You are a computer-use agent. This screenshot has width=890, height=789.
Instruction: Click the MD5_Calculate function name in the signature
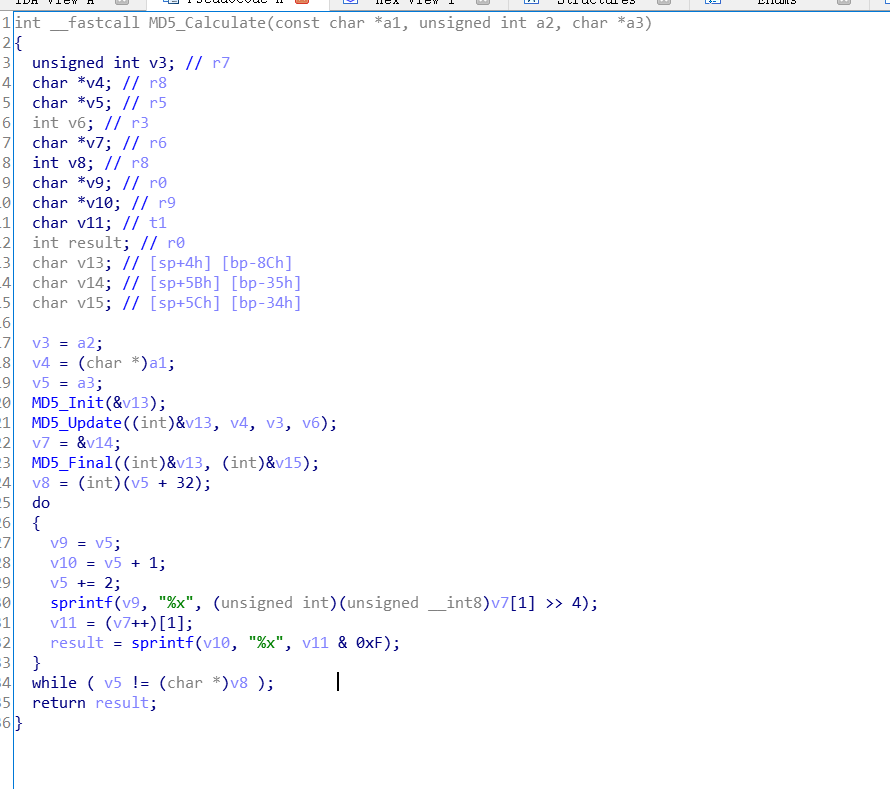click(x=207, y=23)
